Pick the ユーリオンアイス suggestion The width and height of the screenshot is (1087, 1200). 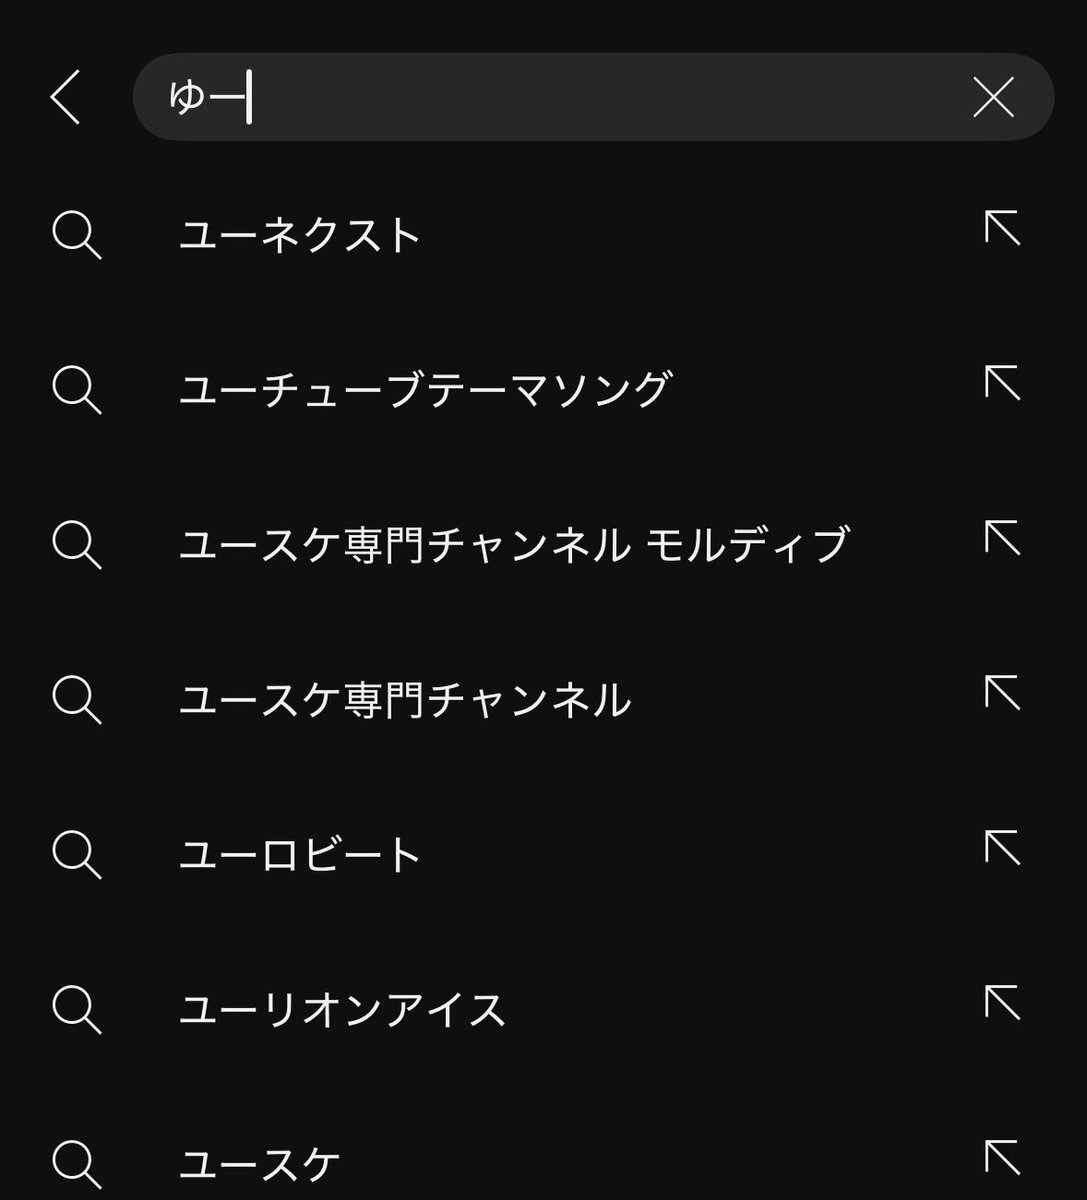342,1008
